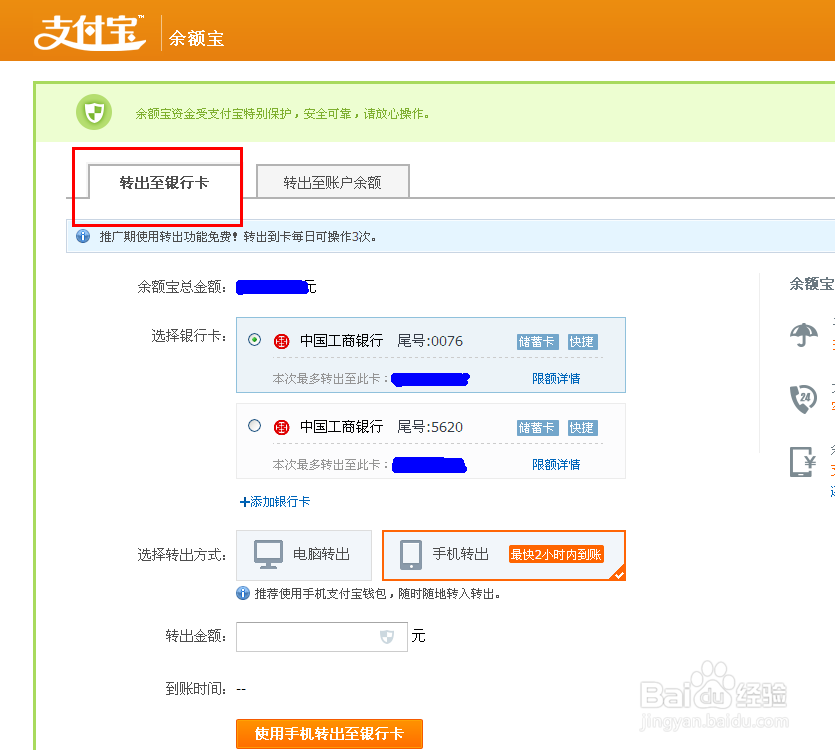Click the 储蓄卡 tag on card 5620
The height and width of the screenshot is (750, 835).
click(x=537, y=428)
